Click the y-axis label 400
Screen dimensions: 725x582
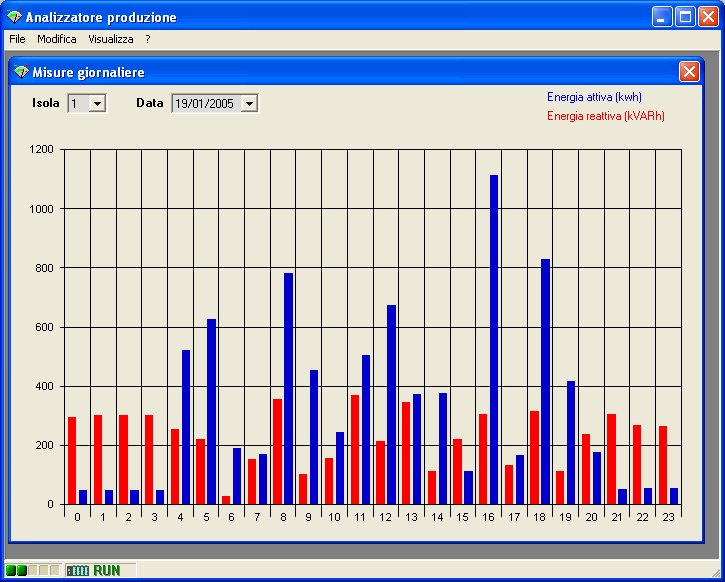(45, 386)
